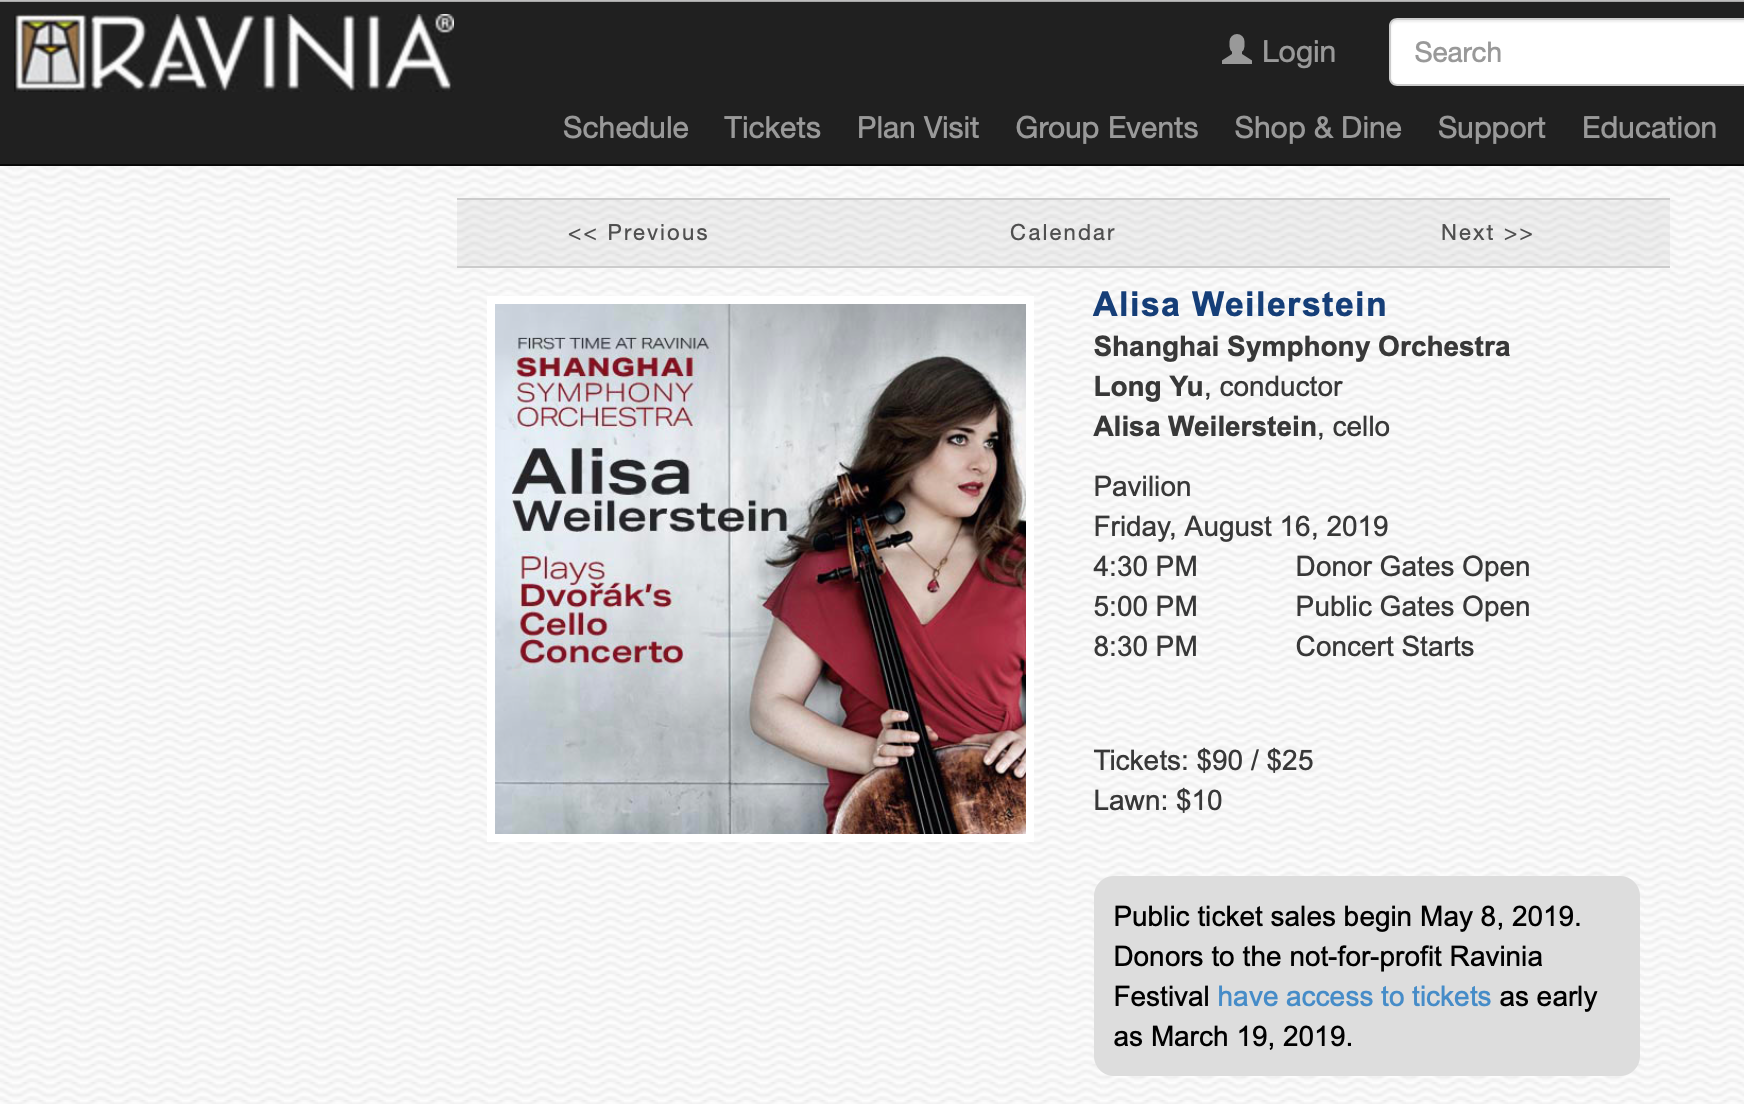Open the Login link
Image resolution: width=1744 pixels, height=1104 pixels.
tap(1298, 52)
